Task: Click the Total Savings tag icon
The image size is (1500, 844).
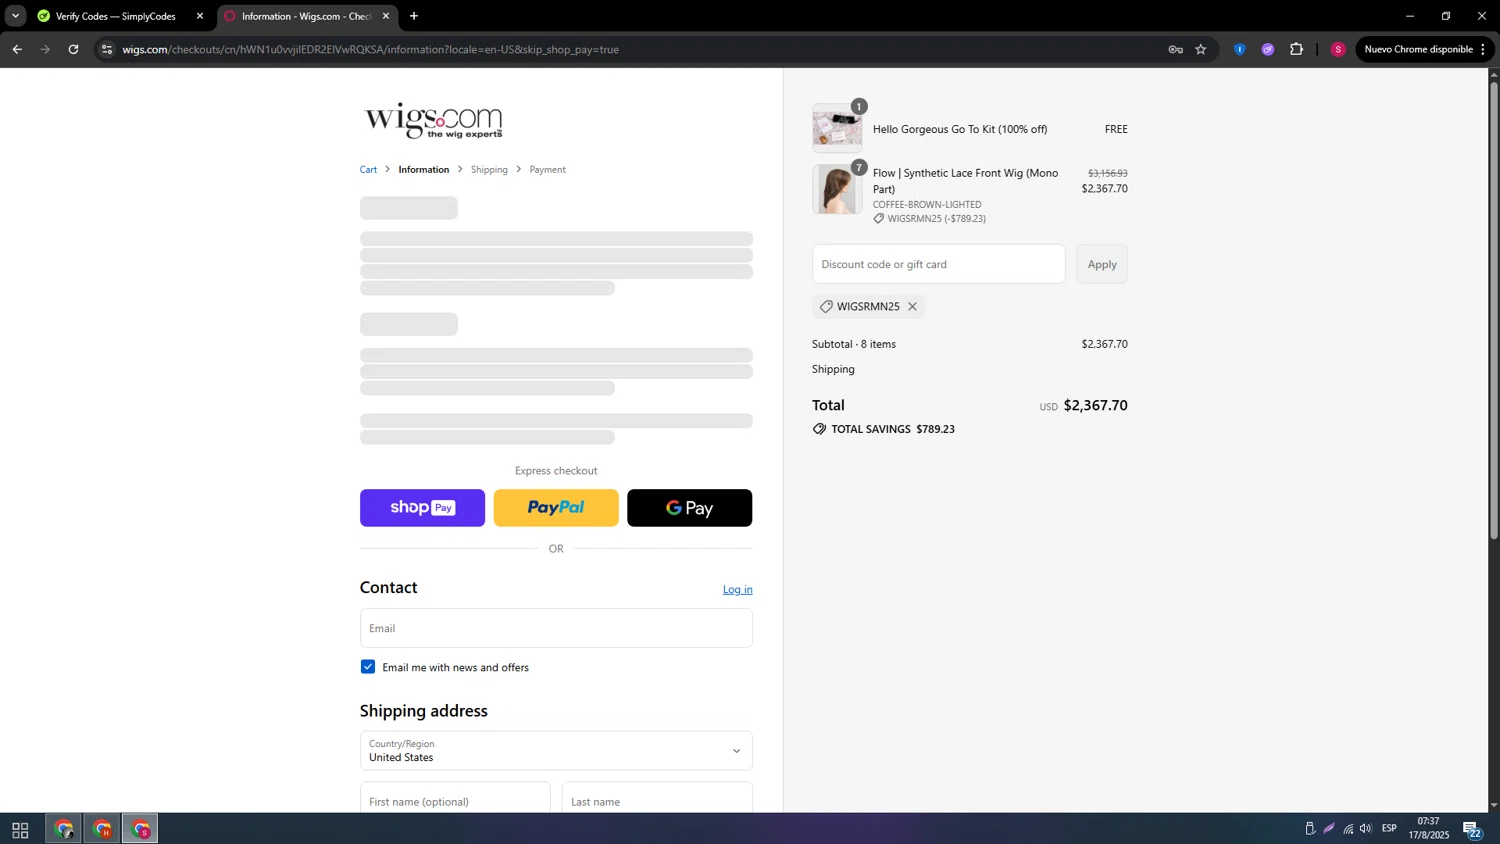Action: pos(819,429)
